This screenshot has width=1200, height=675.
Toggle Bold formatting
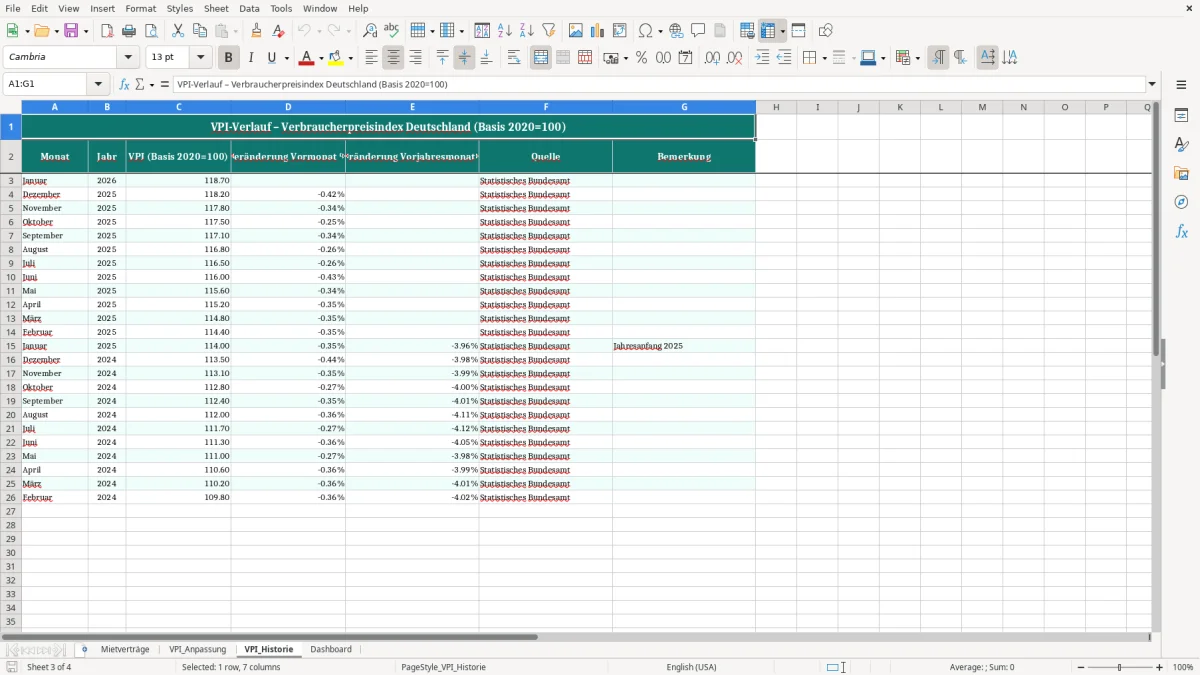click(x=229, y=58)
